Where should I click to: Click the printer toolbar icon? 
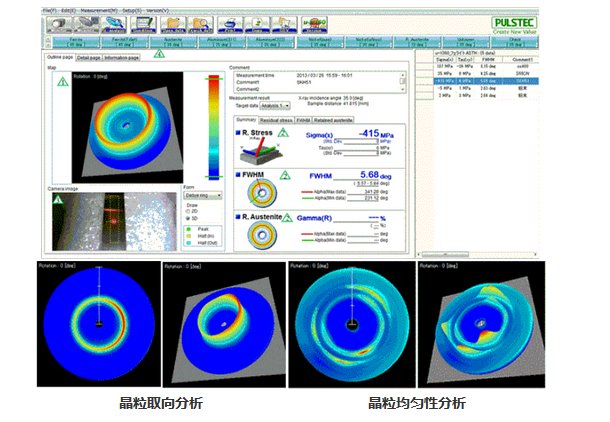230,25
